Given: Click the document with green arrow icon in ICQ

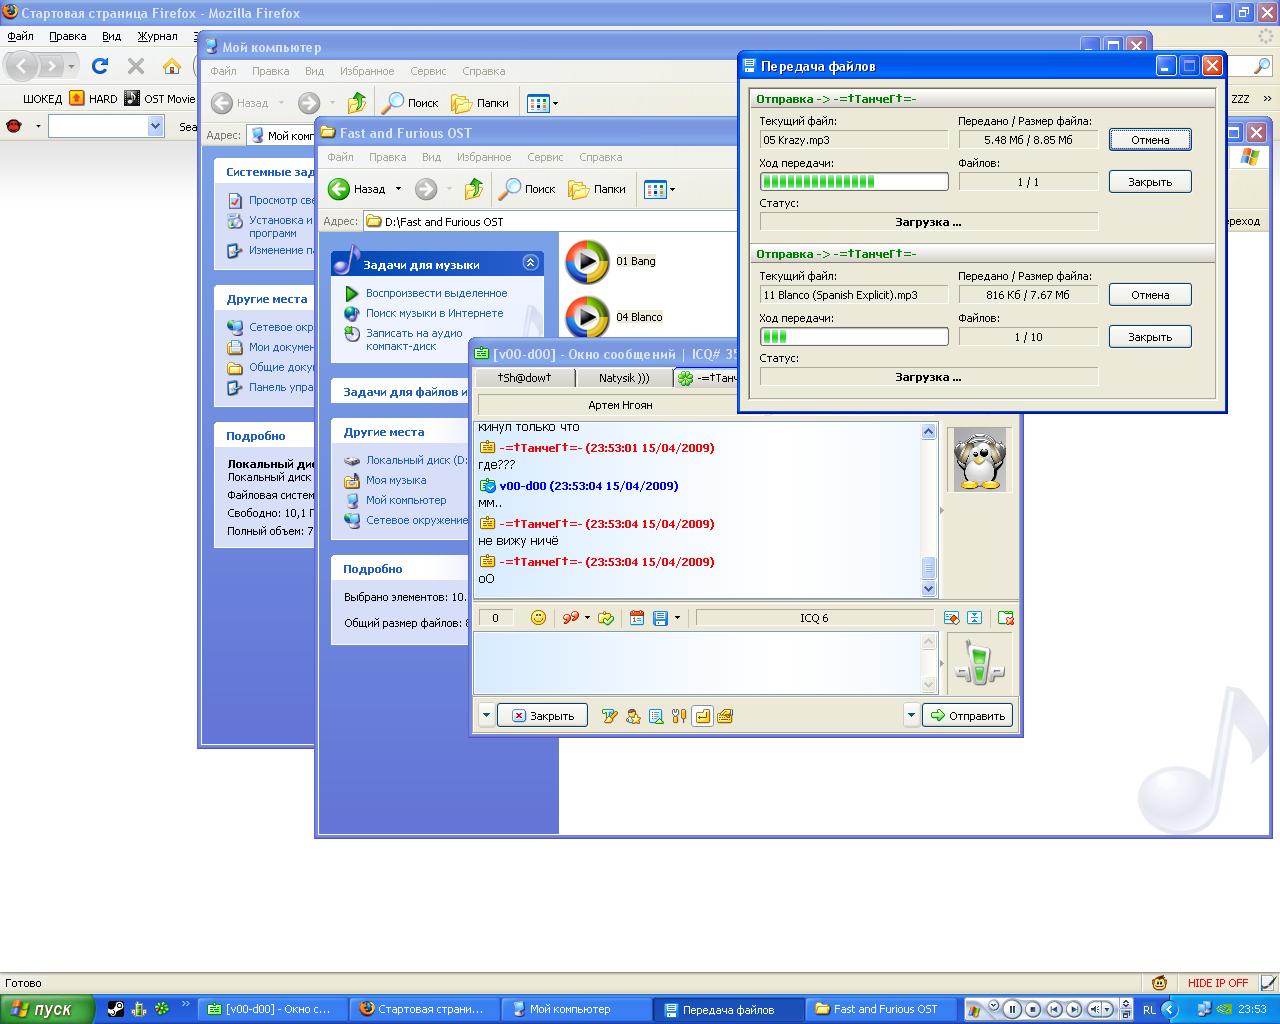Looking at the screenshot, I should coord(656,716).
